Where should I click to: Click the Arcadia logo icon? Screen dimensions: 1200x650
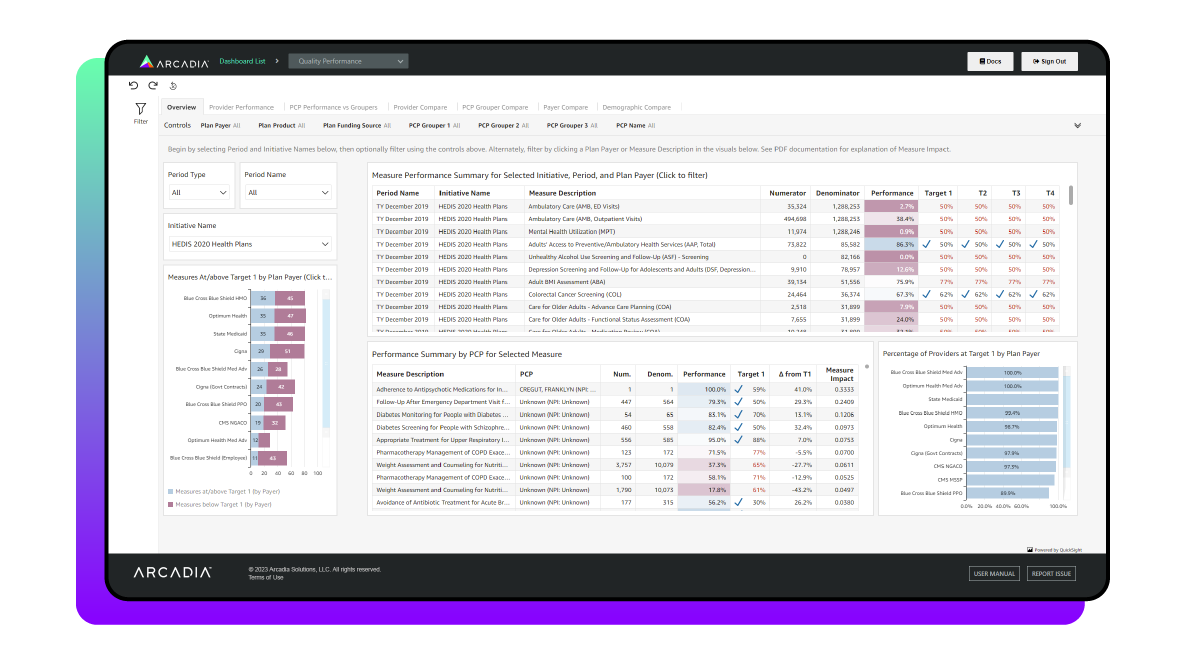(148, 60)
